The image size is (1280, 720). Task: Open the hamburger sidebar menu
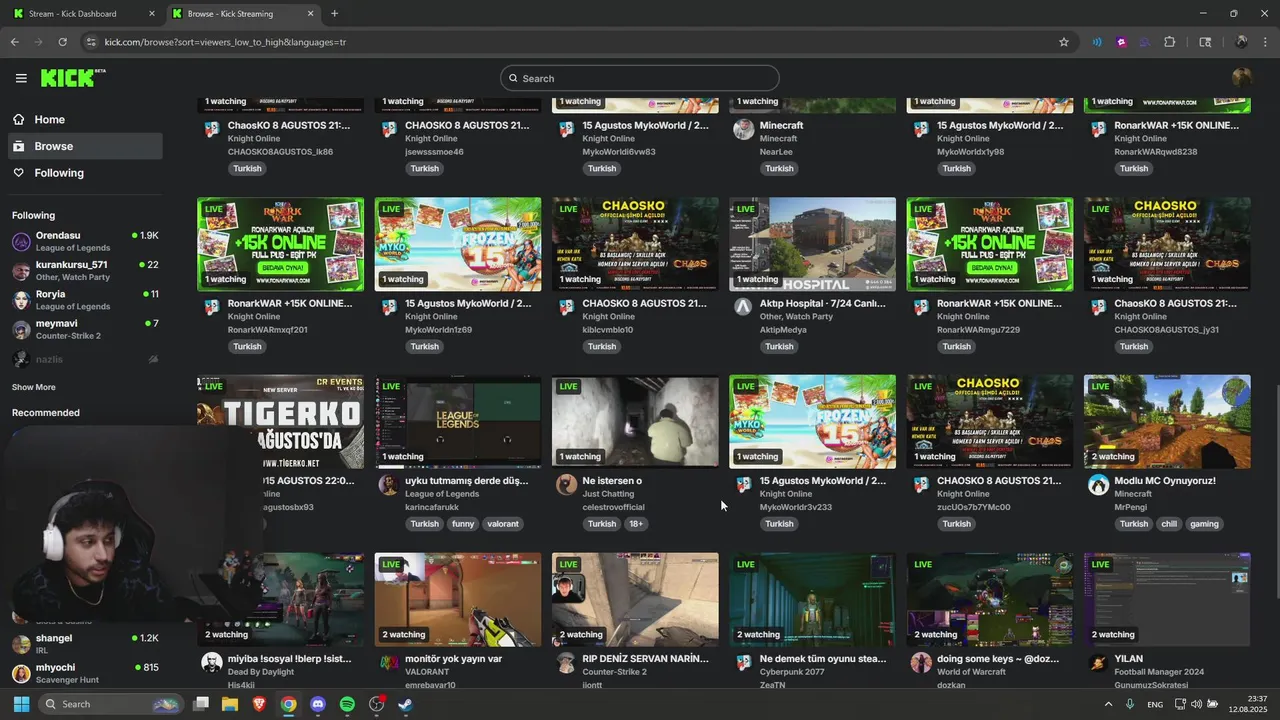[x=21, y=78]
